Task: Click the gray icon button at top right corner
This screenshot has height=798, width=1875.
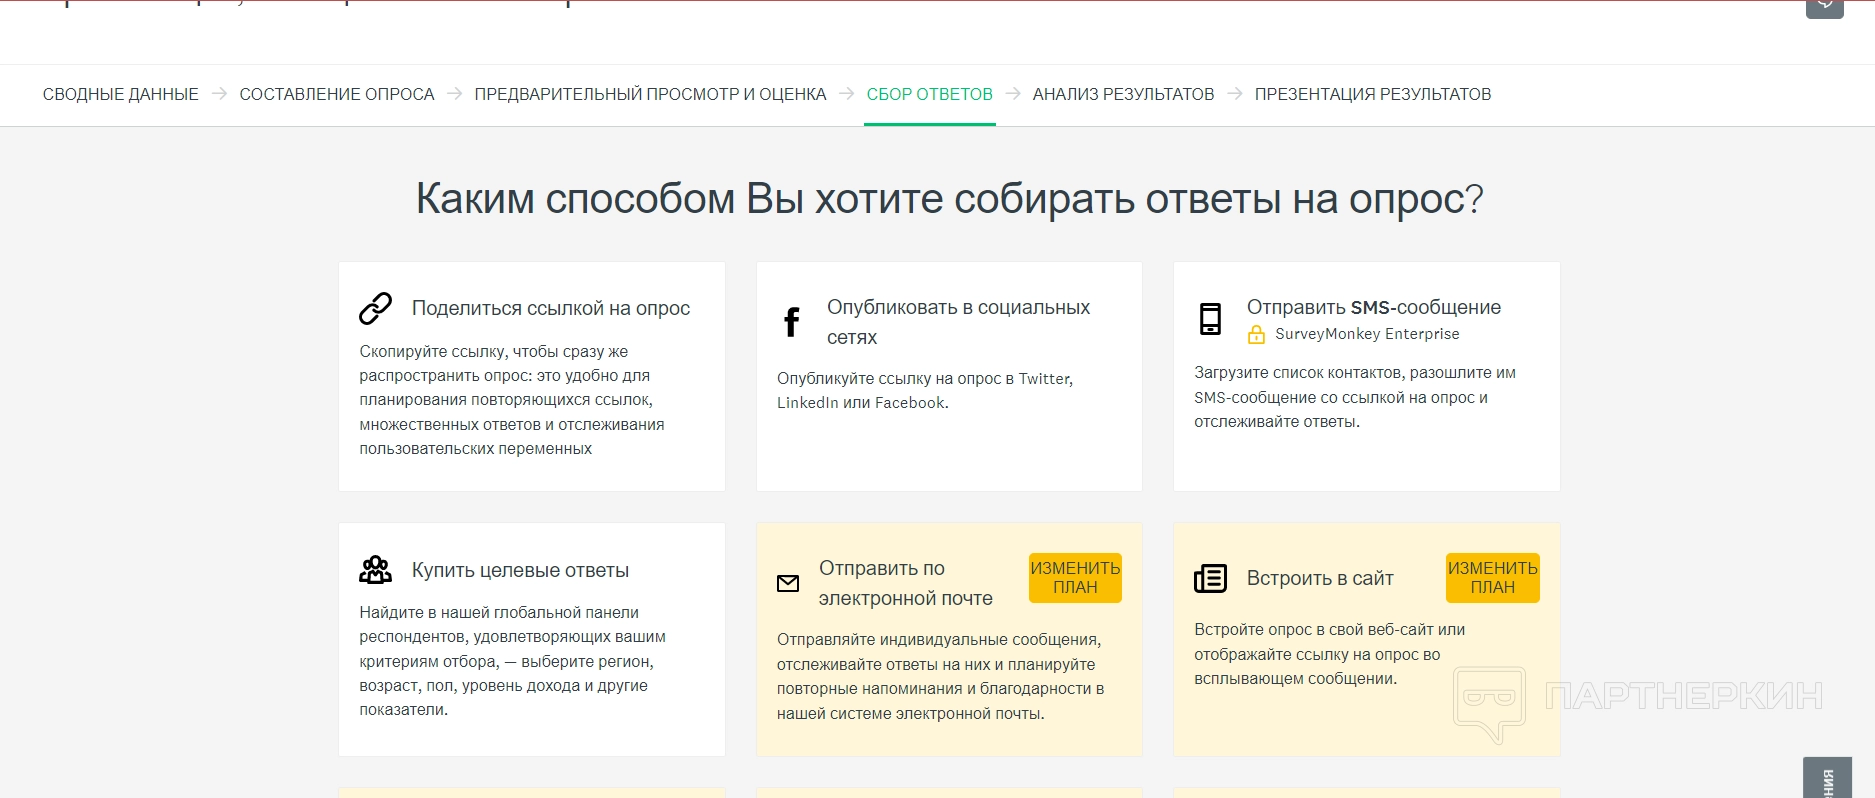Action: click(1824, 8)
